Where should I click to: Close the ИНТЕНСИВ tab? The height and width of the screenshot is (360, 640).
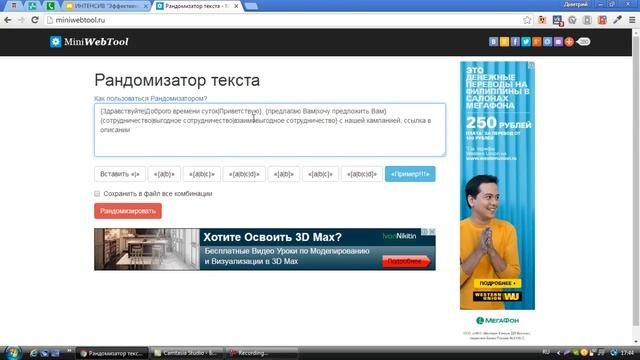click(x=146, y=6)
